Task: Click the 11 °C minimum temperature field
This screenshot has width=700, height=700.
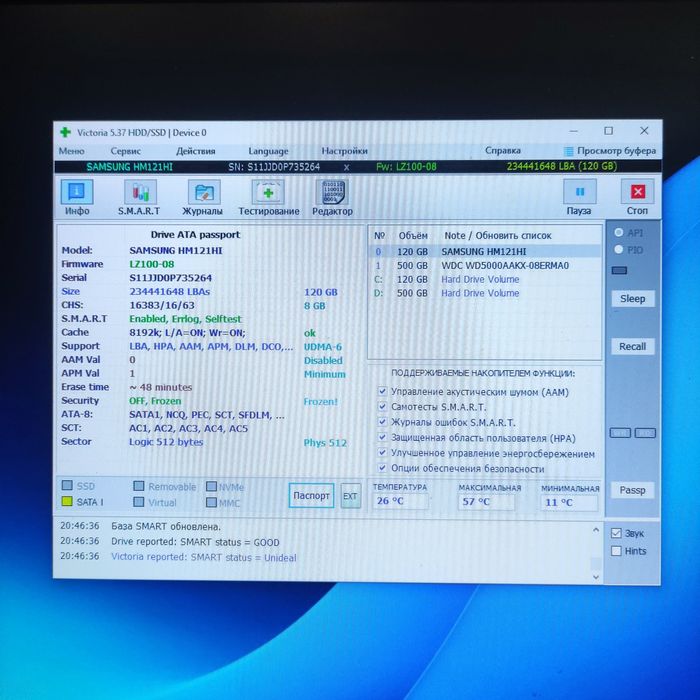Action: coord(569,503)
